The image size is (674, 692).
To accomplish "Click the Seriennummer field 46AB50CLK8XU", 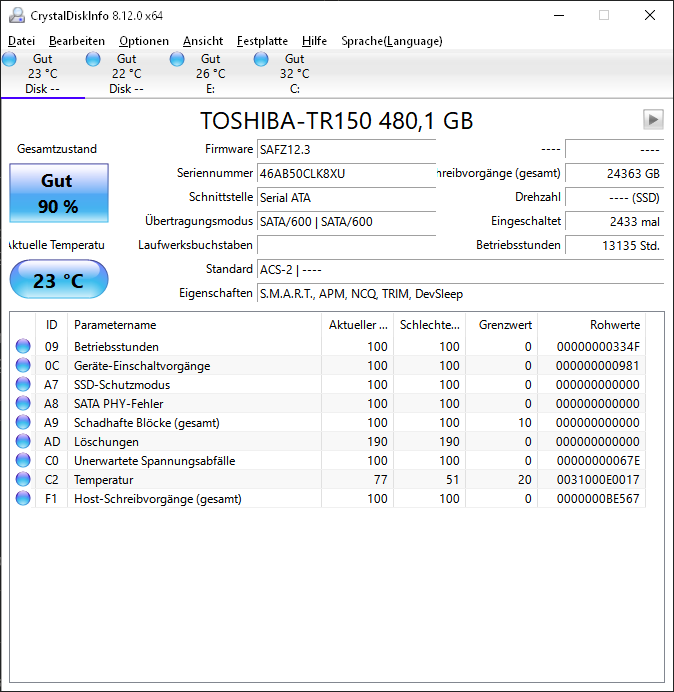I will (x=346, y=173).
